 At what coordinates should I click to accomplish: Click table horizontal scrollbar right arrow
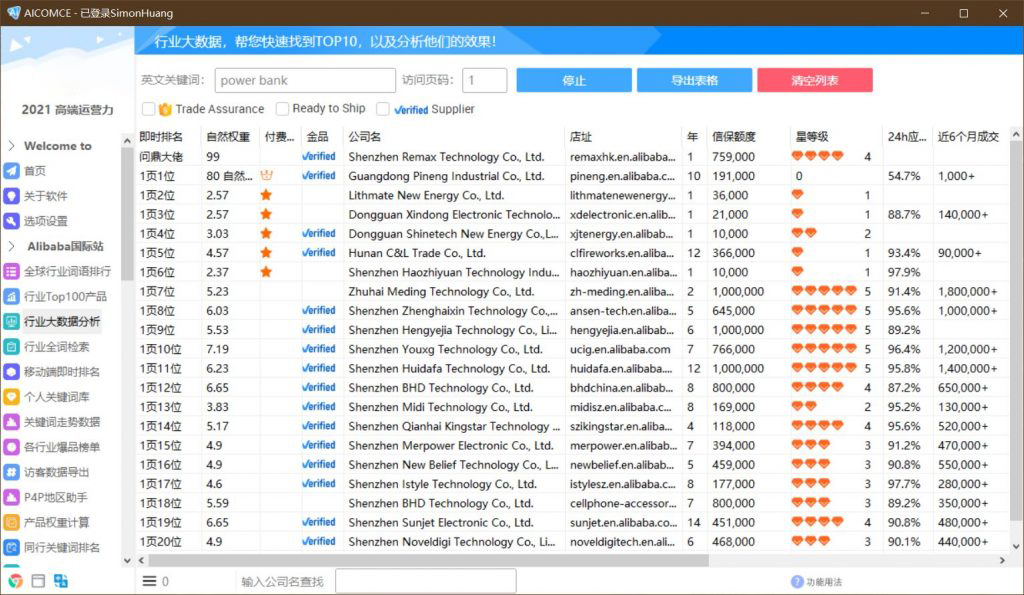click(1002, 560)
